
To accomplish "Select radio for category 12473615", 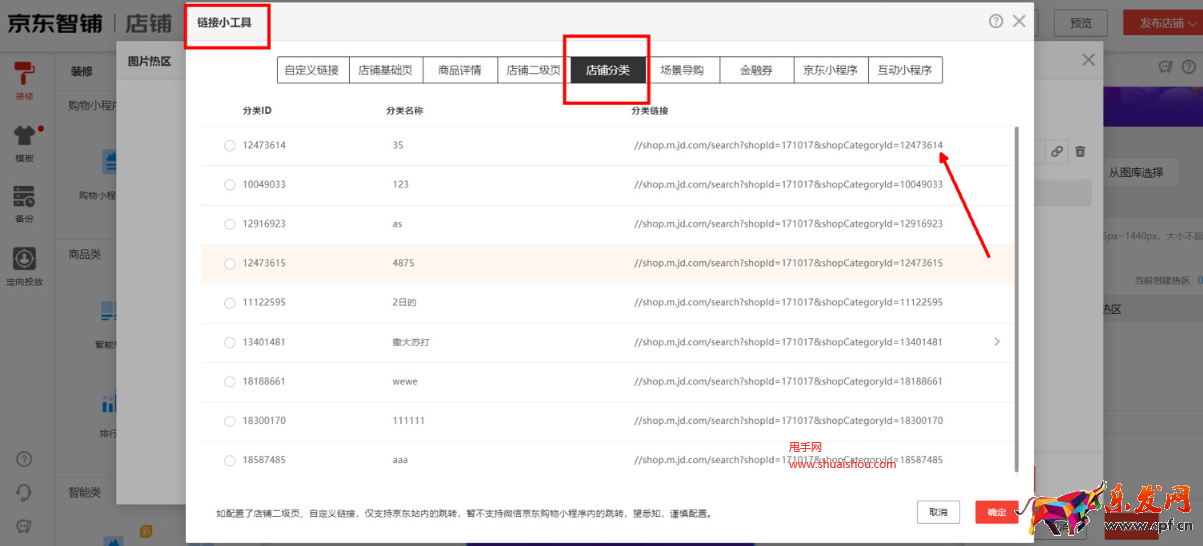I will [229, 264].
